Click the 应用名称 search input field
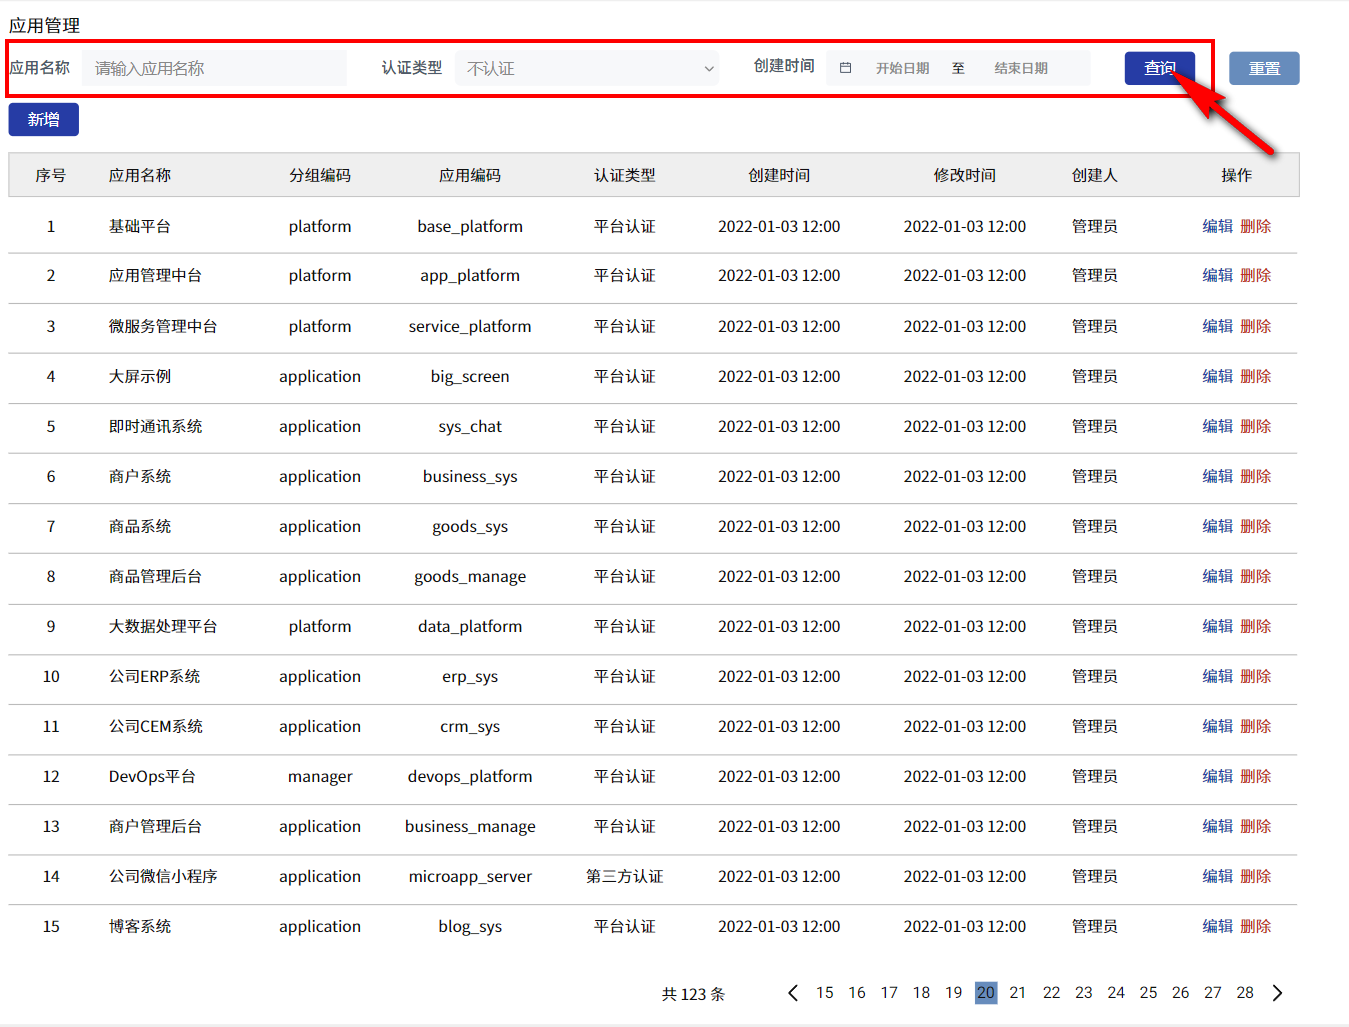Image resolution: width=1349 pixels, height=1027 pixels. (215, 69)
